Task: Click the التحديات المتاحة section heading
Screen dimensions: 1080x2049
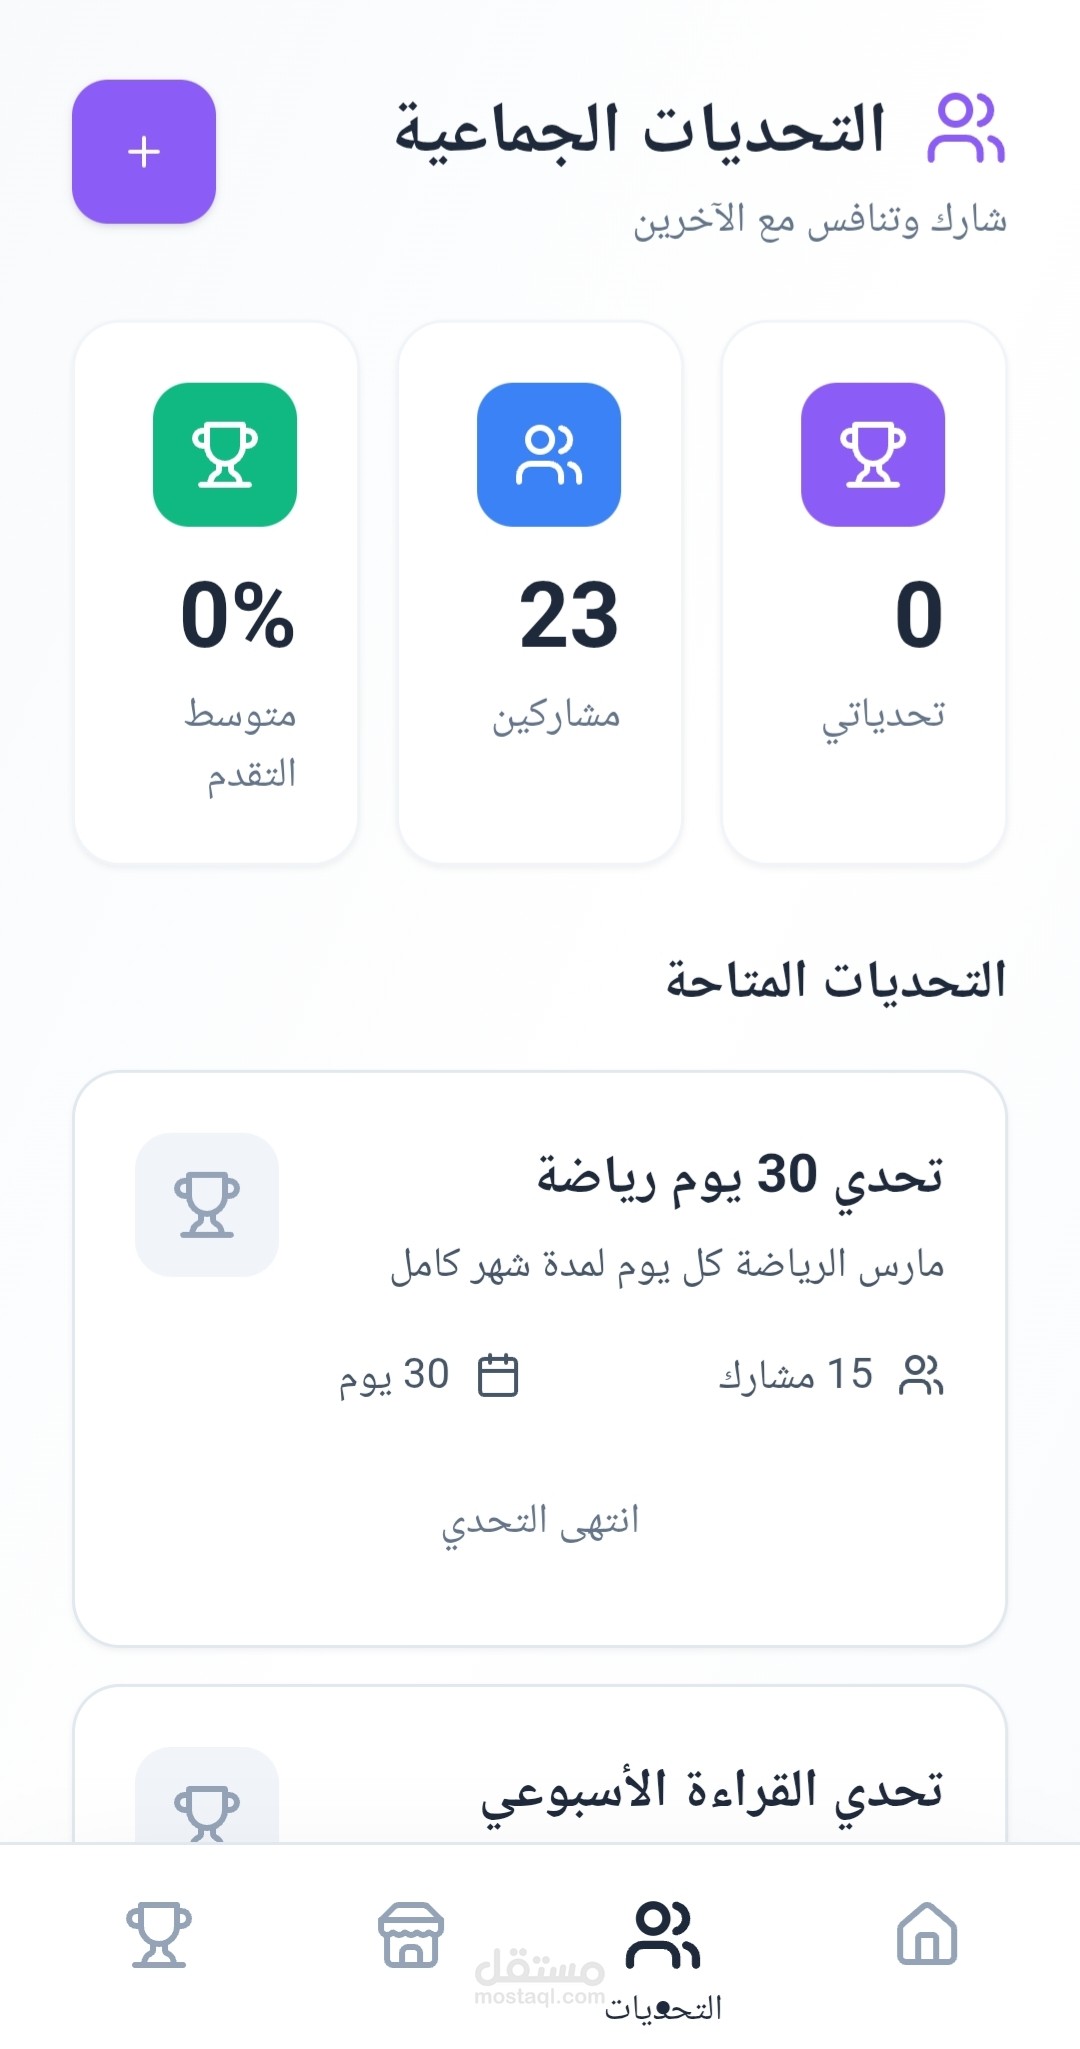Action: (x=836, y=980)
